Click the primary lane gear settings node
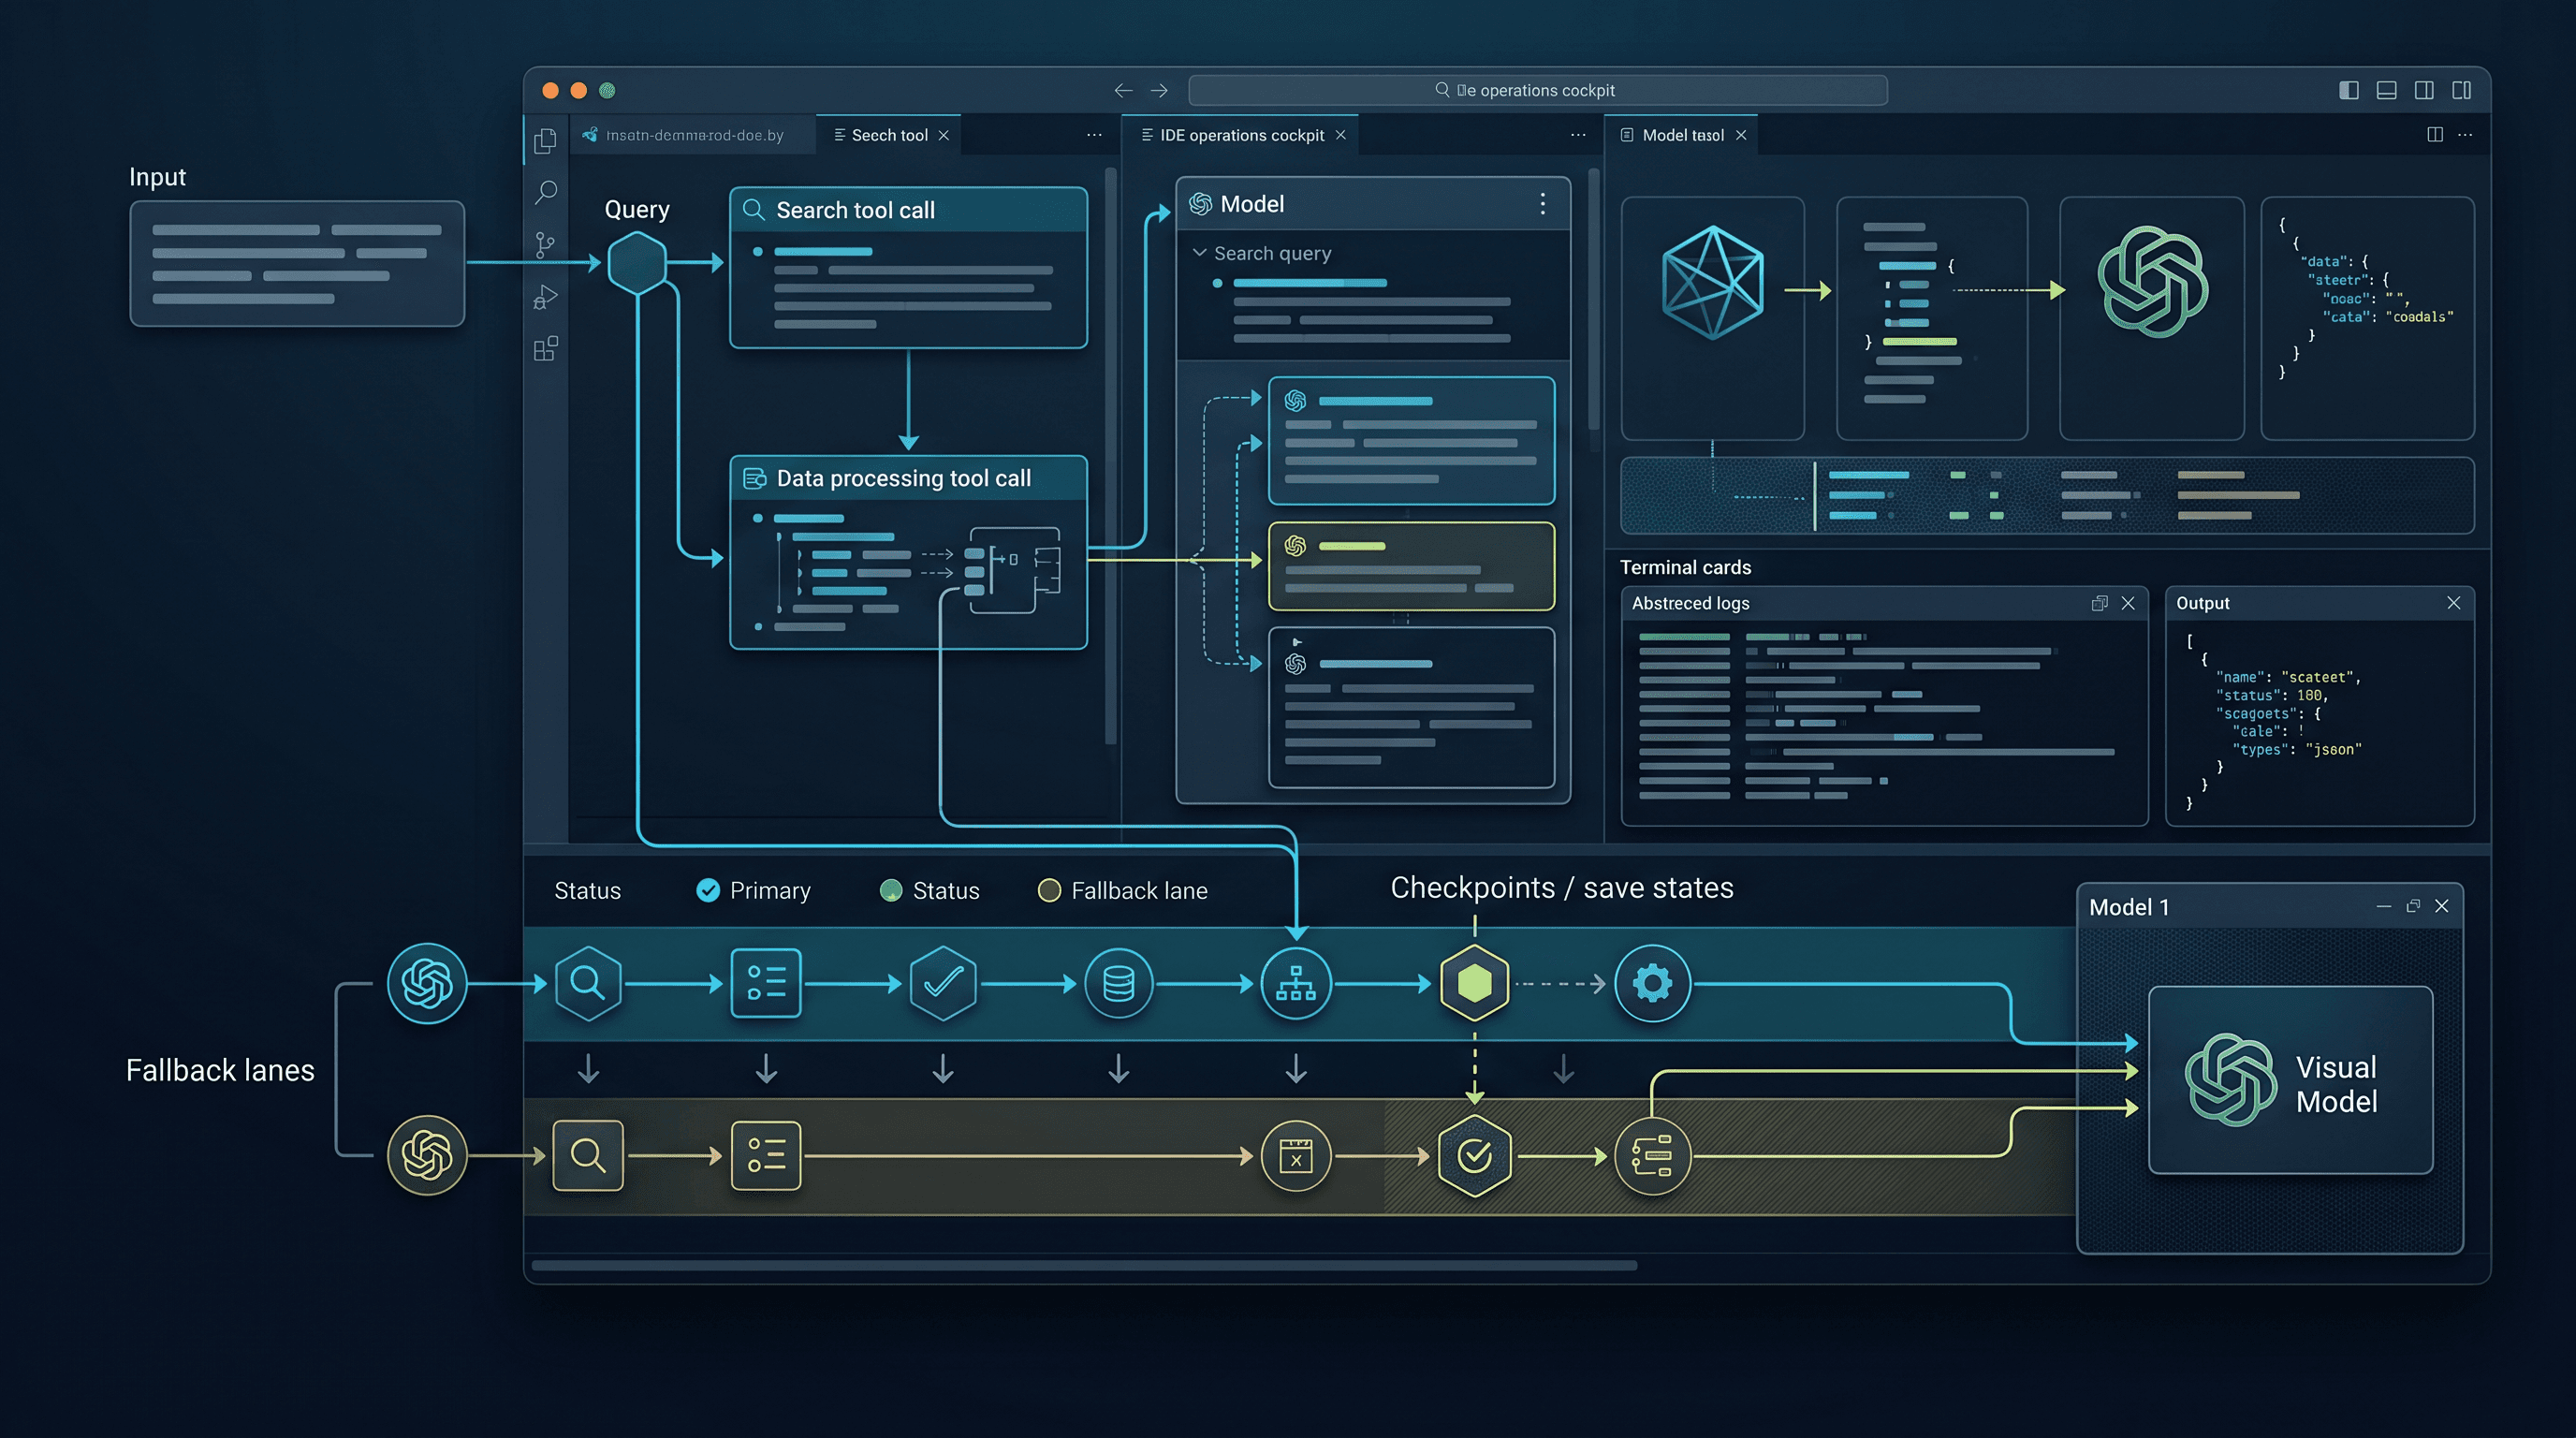Screen dimensions: 2576x1438 tap(1652, 983)
